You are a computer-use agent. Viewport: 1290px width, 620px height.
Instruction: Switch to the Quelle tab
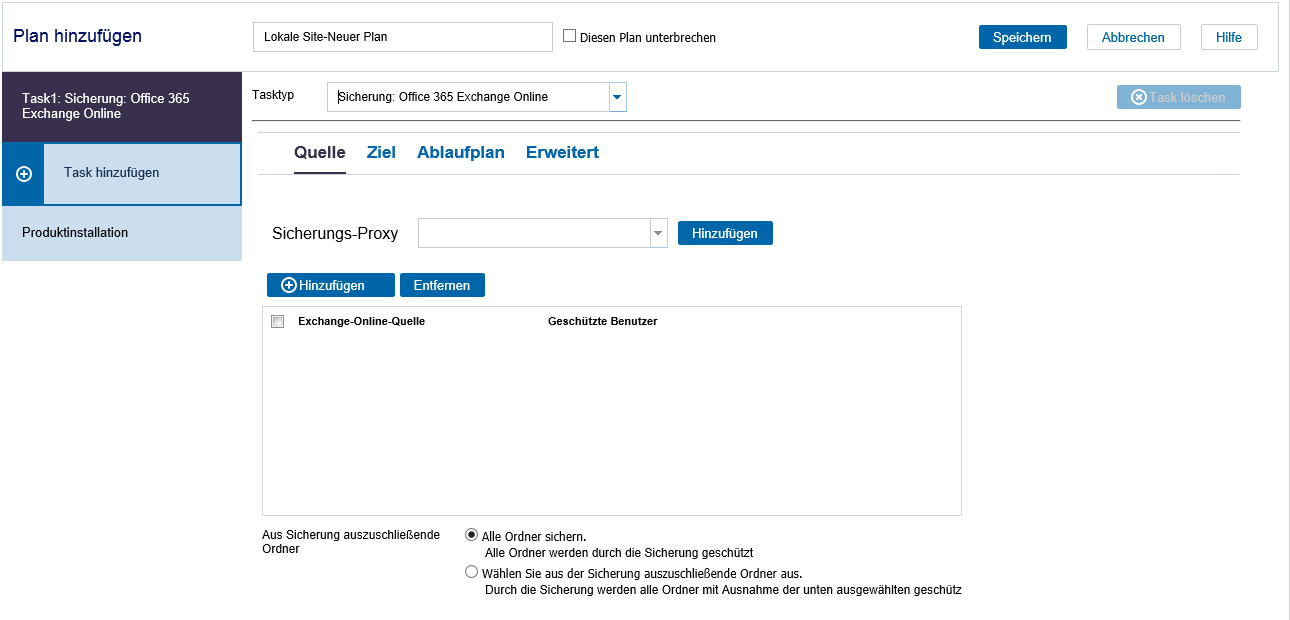click(x=320, y=153)
